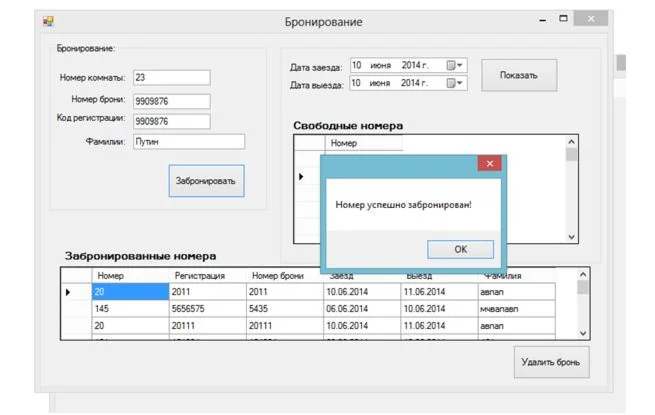
Task: Maximize the Бронирование window
Action: click(564, 19)
